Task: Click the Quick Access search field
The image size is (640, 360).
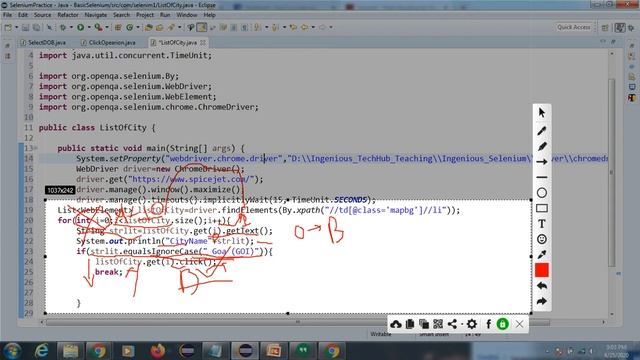Action: click(574, 27)
